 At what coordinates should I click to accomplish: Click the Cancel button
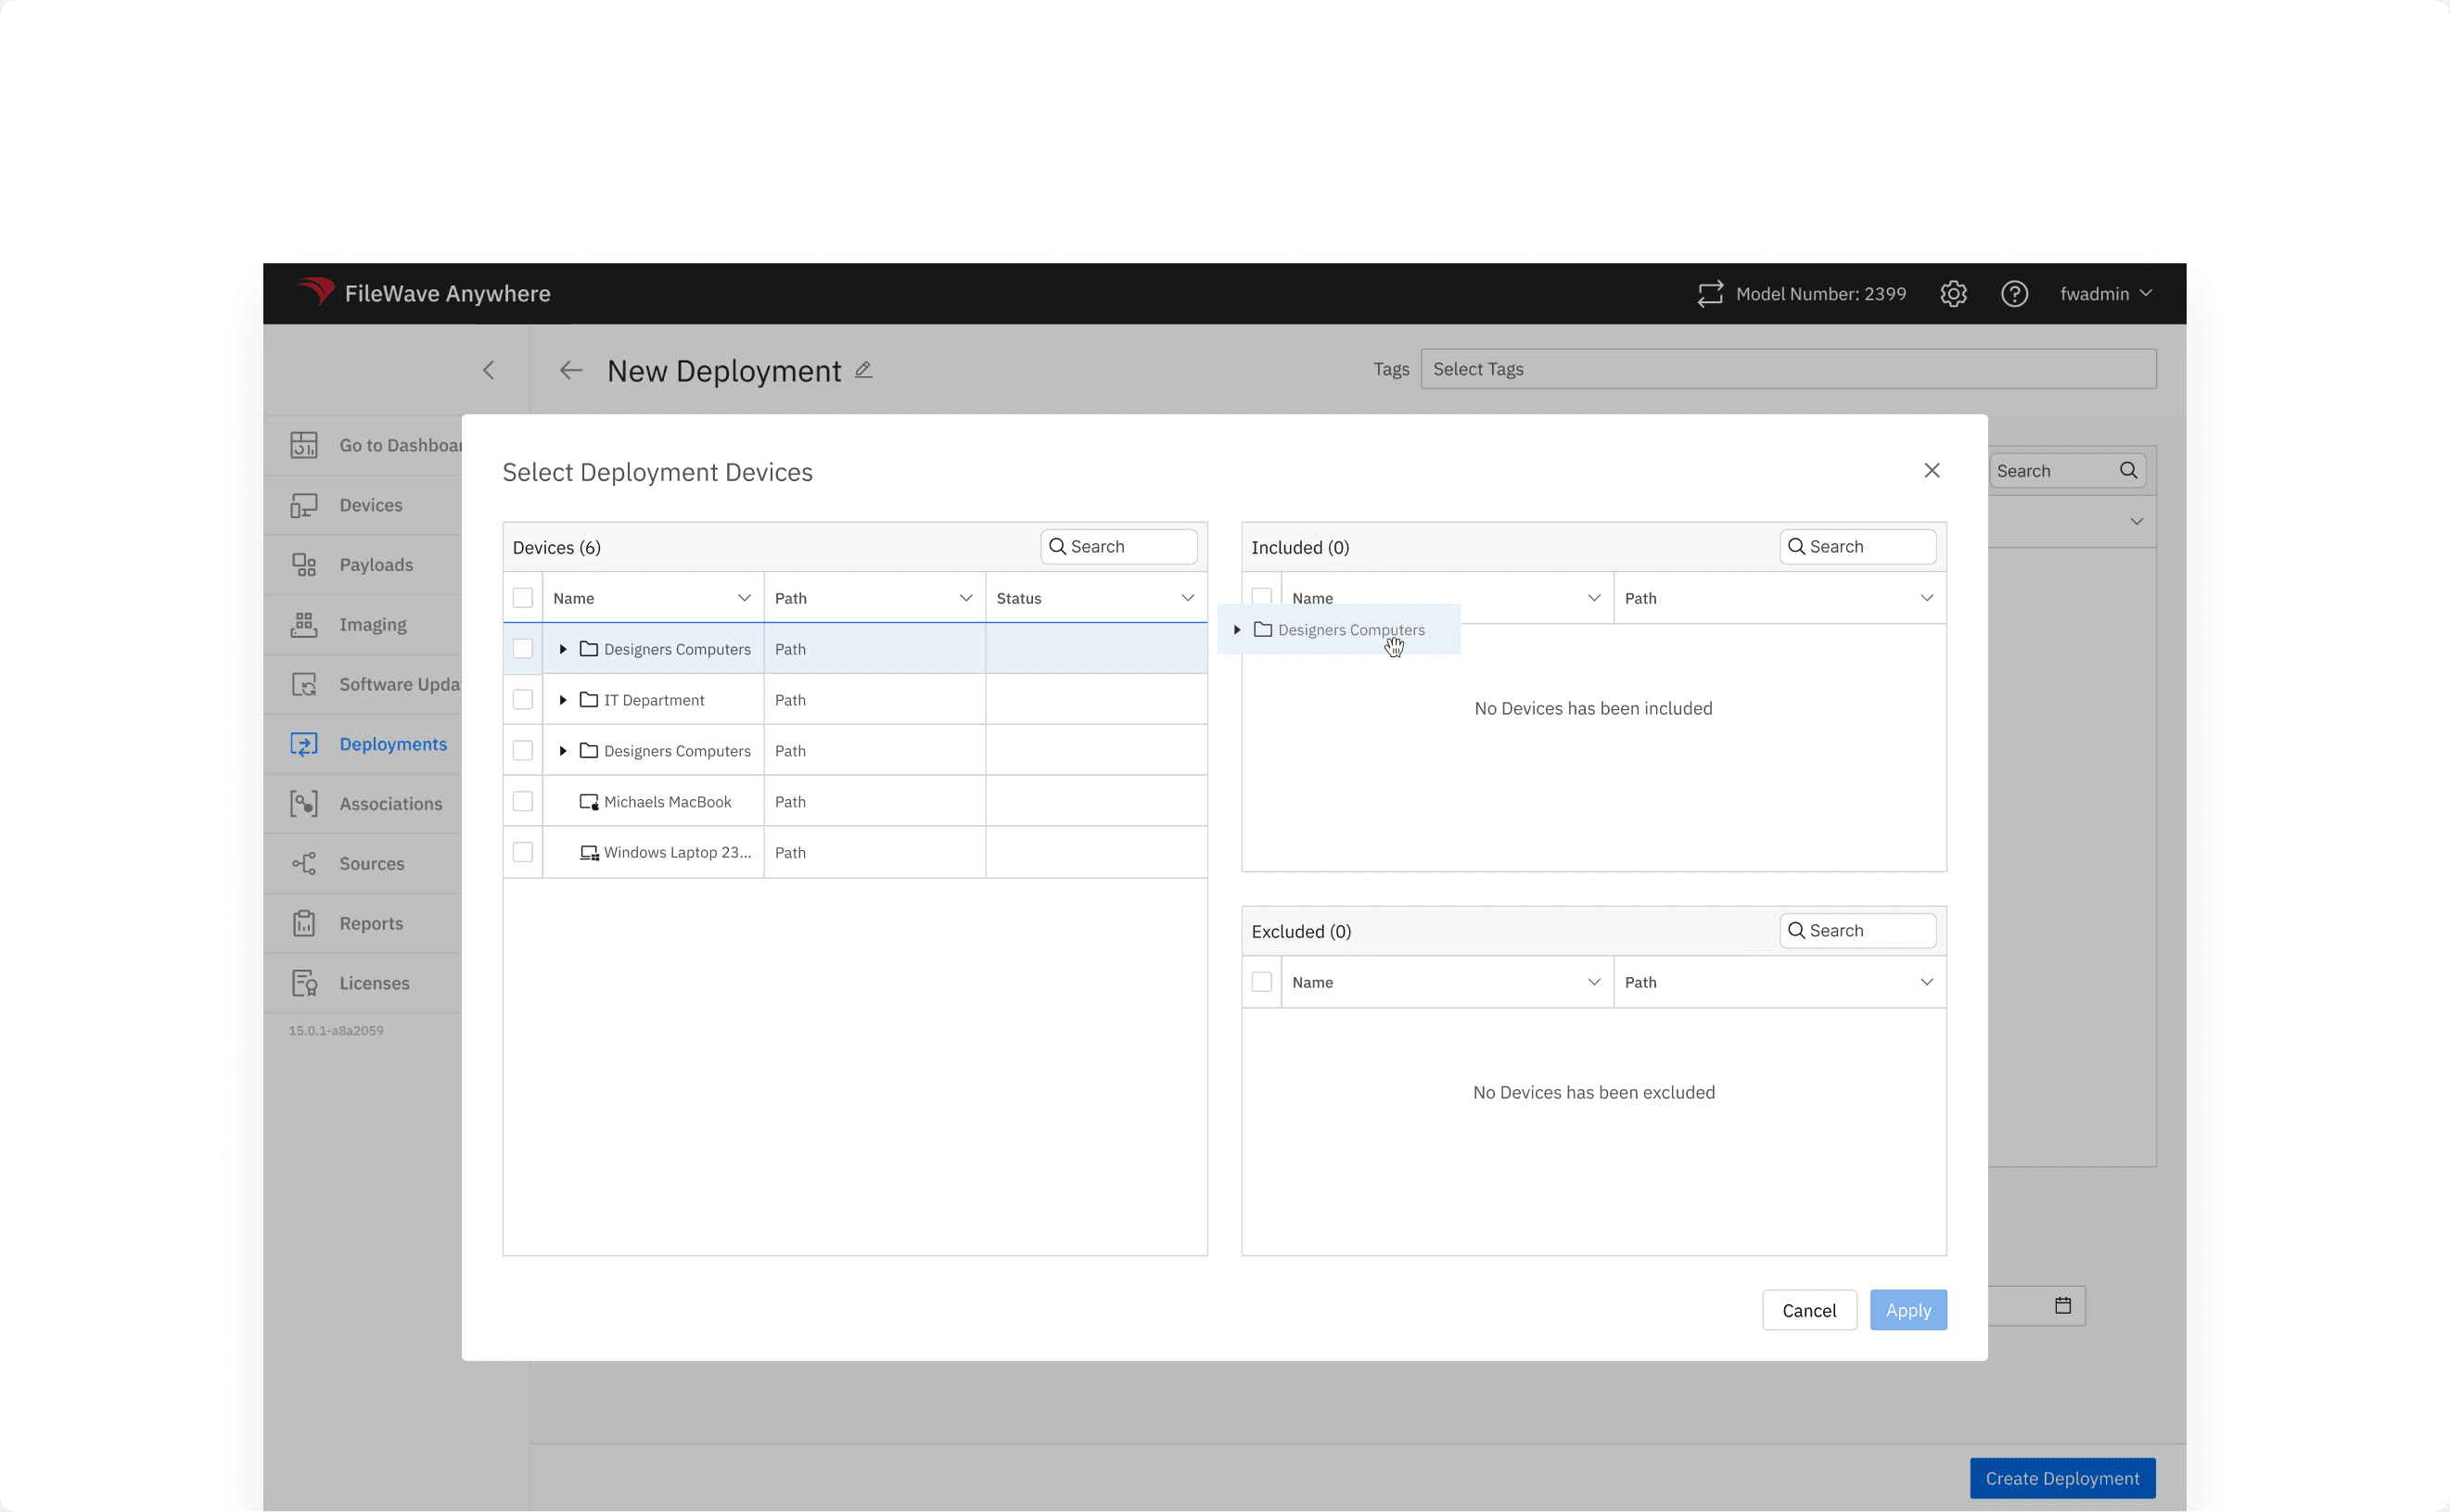click(x=1809, y=1310)
